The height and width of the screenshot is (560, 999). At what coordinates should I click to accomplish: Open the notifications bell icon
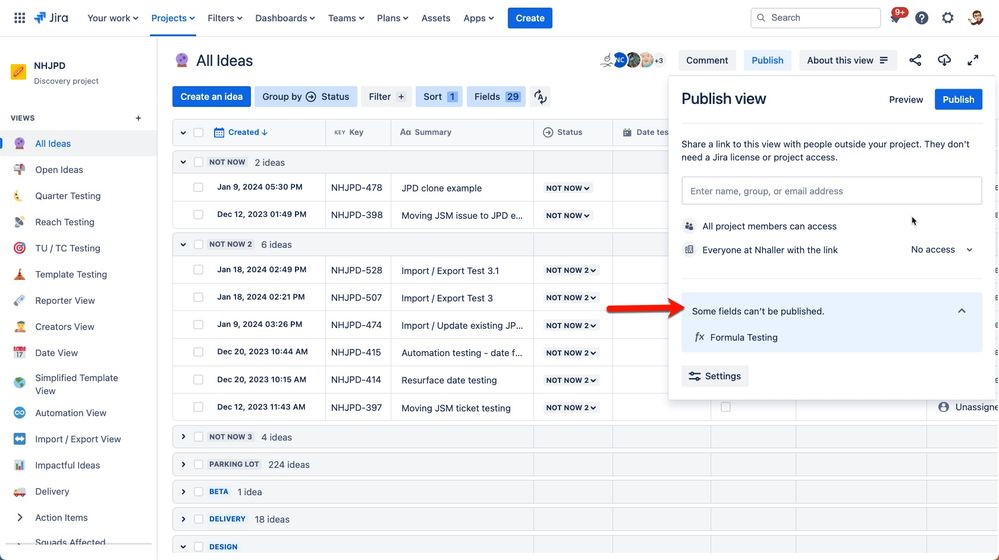point(896,17)
